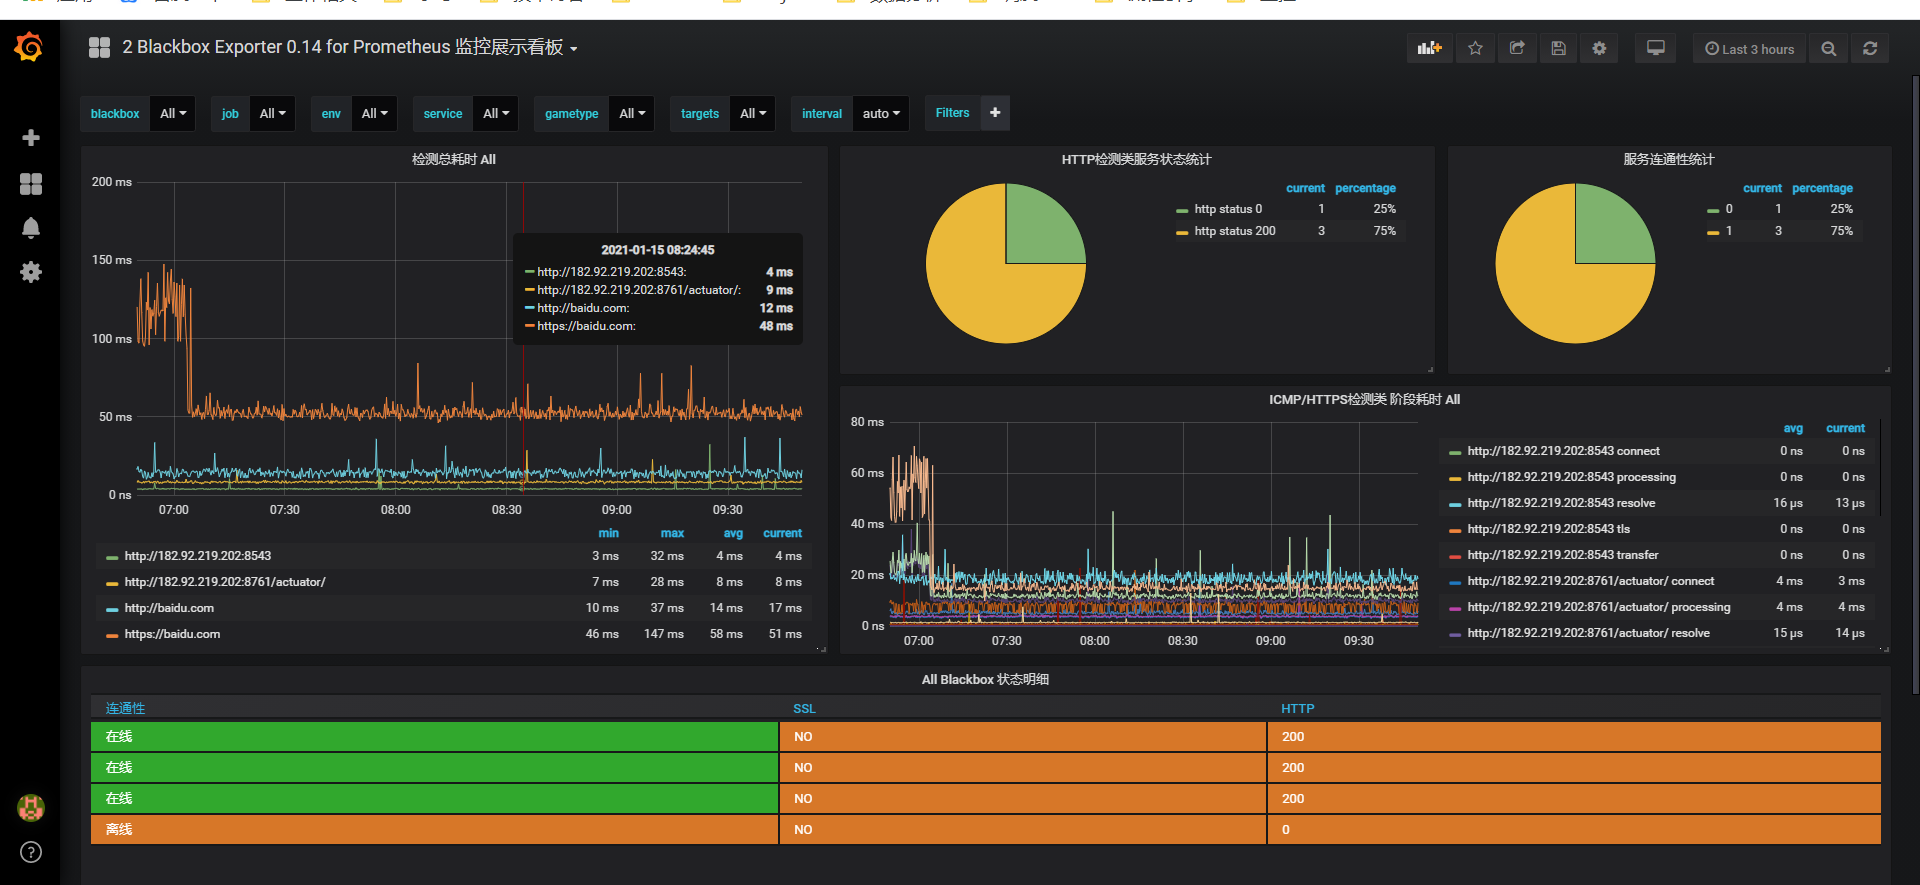Screen dimensions: 1920x885
Task: Open ICMP/HTTPS检测类 阶段耗时 panel title menu
Action: pos(1364,399)
